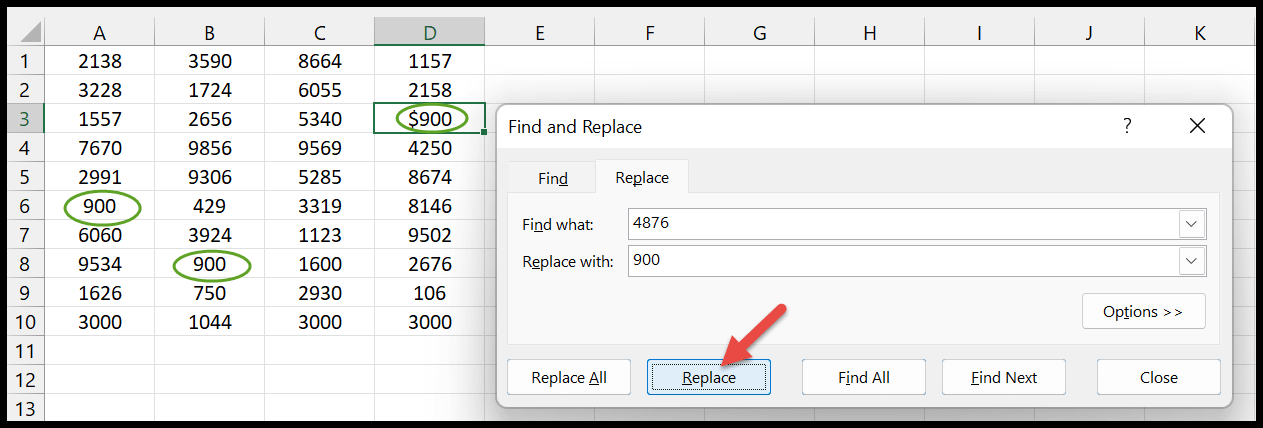Focus the Replace with input field
The width and height of the screenshot is (1263, 428).
[904, 262]
